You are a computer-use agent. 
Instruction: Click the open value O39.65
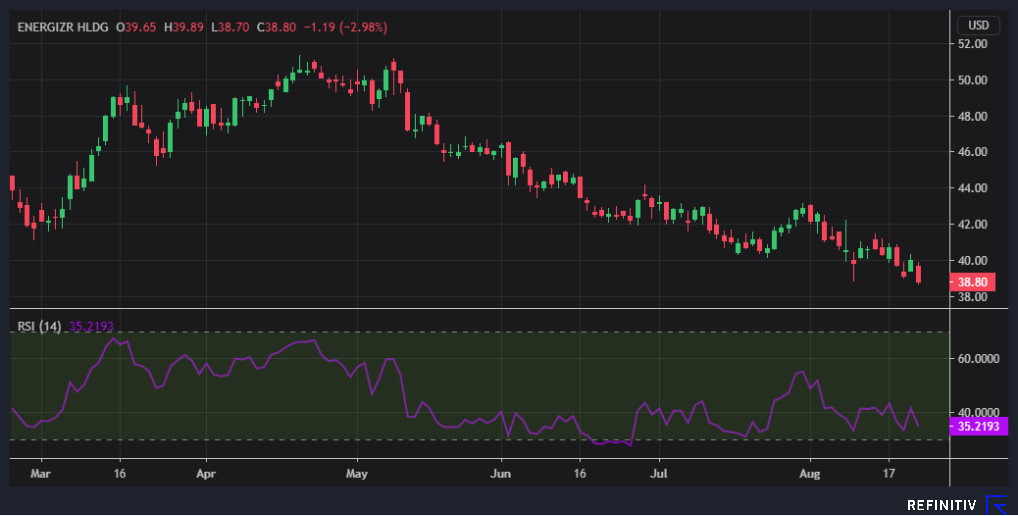[136, 27]
